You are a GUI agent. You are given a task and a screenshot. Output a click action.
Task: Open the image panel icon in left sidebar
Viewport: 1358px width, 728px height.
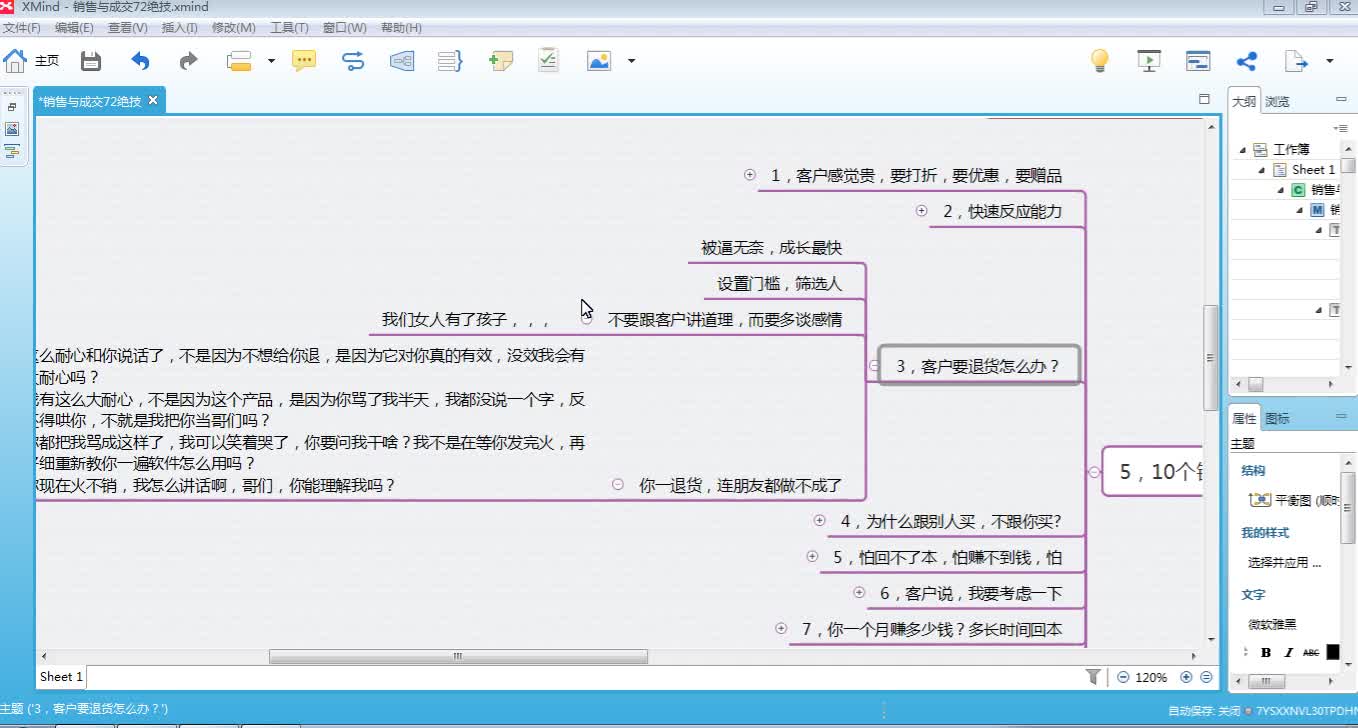pyautogui.click(x=12, y=129)
